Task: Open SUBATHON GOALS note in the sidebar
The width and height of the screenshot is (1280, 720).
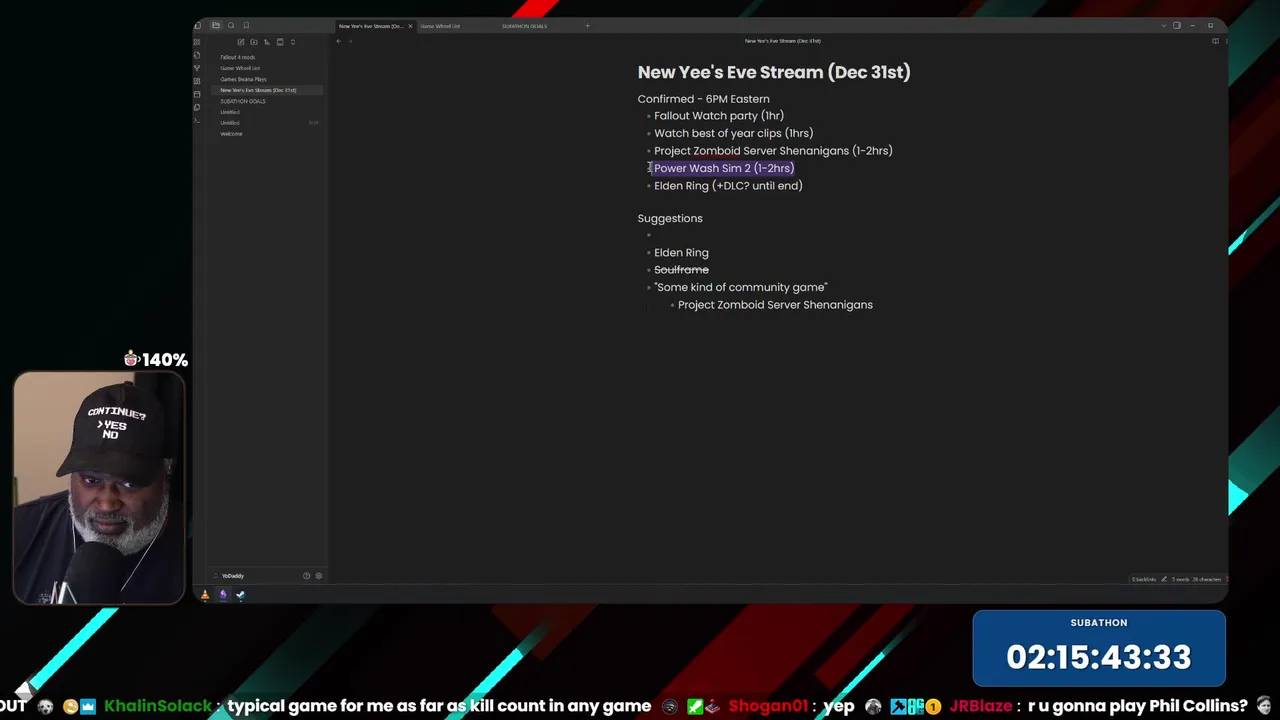Action: (243, 101)
